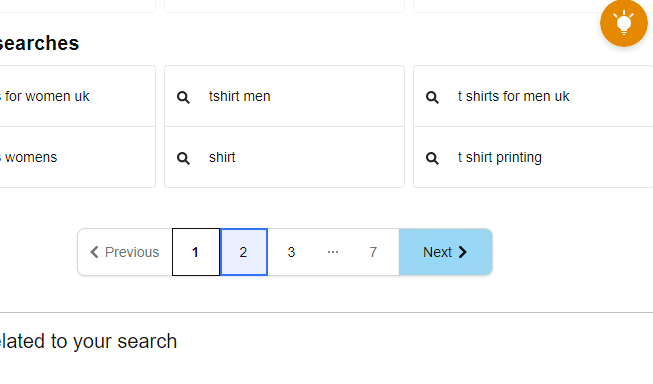Open last page 7

click(373, 252)
